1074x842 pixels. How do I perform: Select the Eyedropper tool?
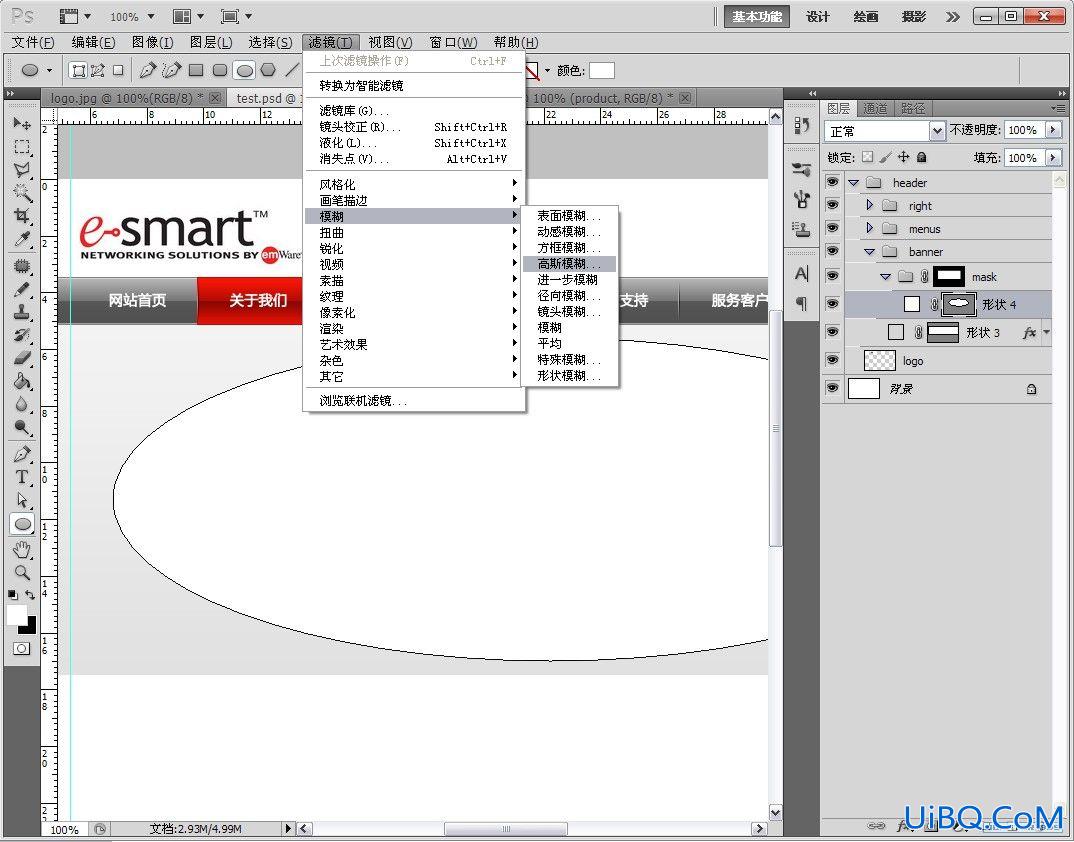[x=22, y=239]
